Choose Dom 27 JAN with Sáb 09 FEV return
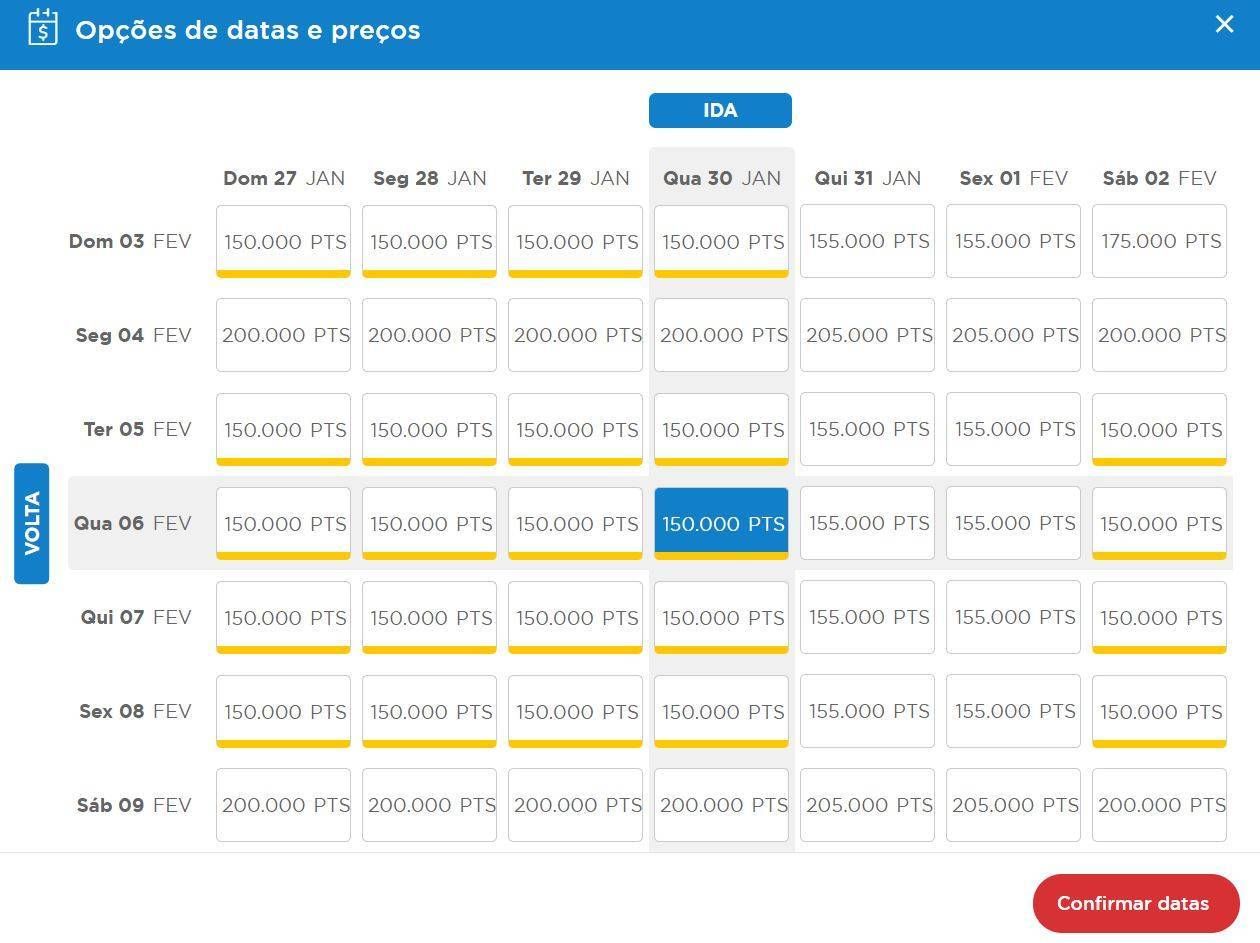This screenshot has height=943, width=1260. [x=283, y=805]
